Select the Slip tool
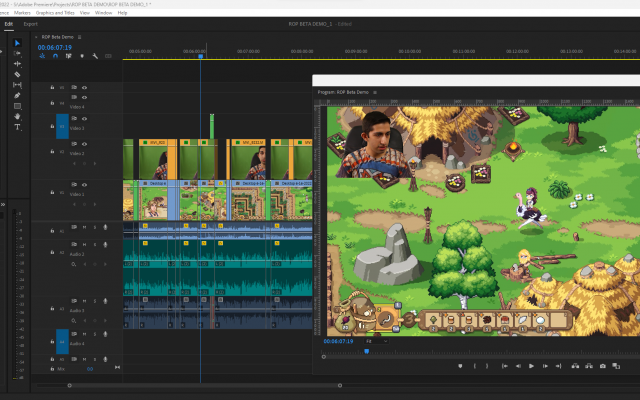 click(17, 85)
